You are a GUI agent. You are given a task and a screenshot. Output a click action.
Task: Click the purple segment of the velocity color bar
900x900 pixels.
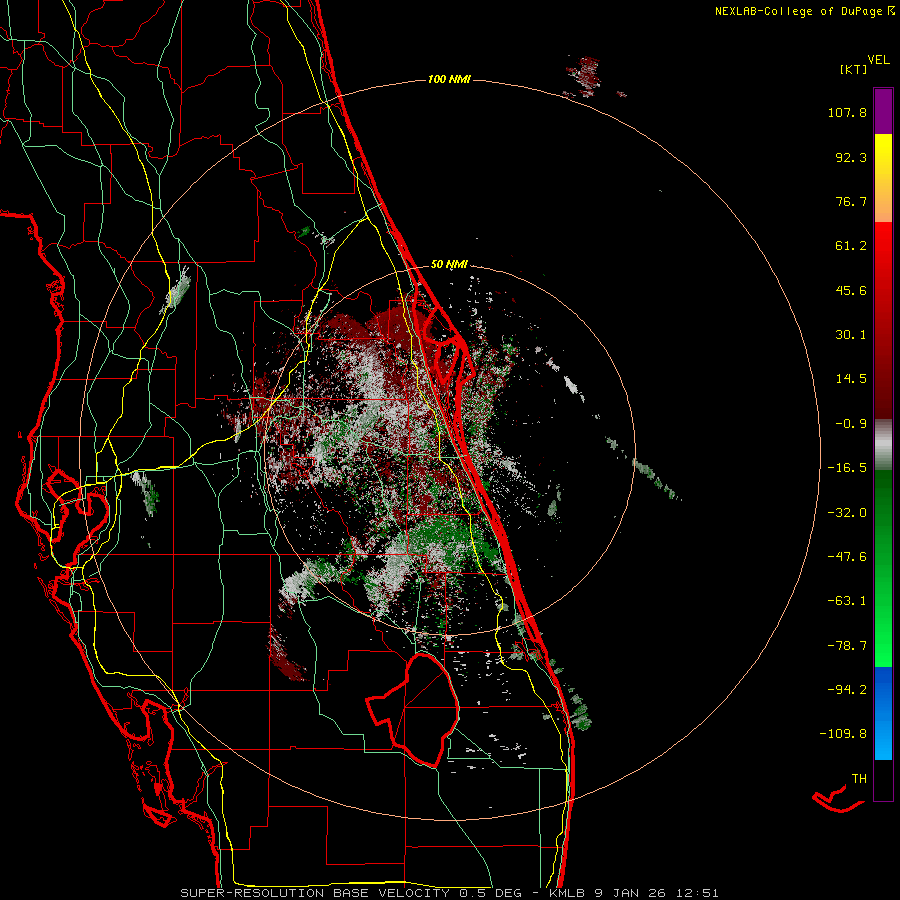point(883,111)
